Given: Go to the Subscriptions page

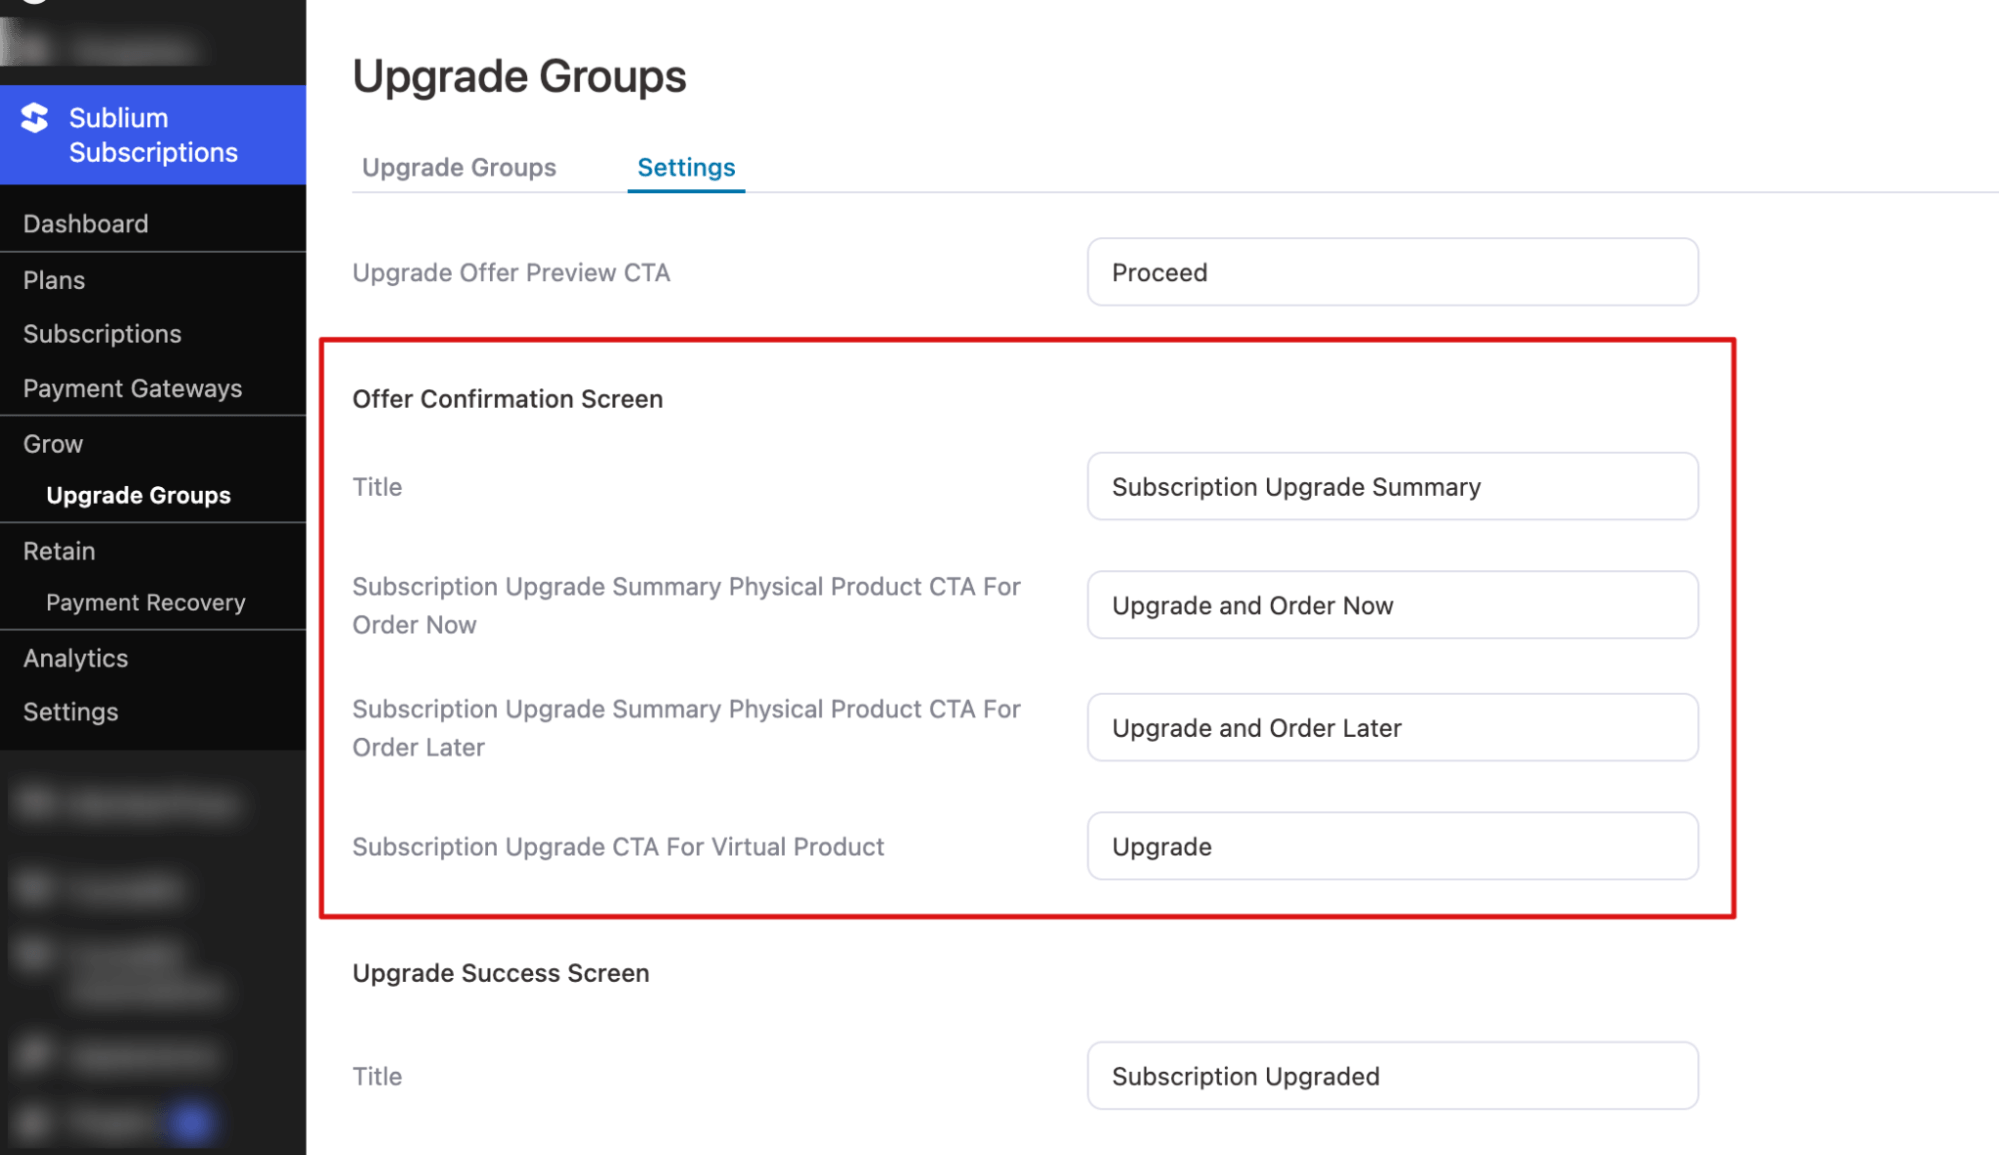Looking at the screenshot, I should [x=102, y=334].
